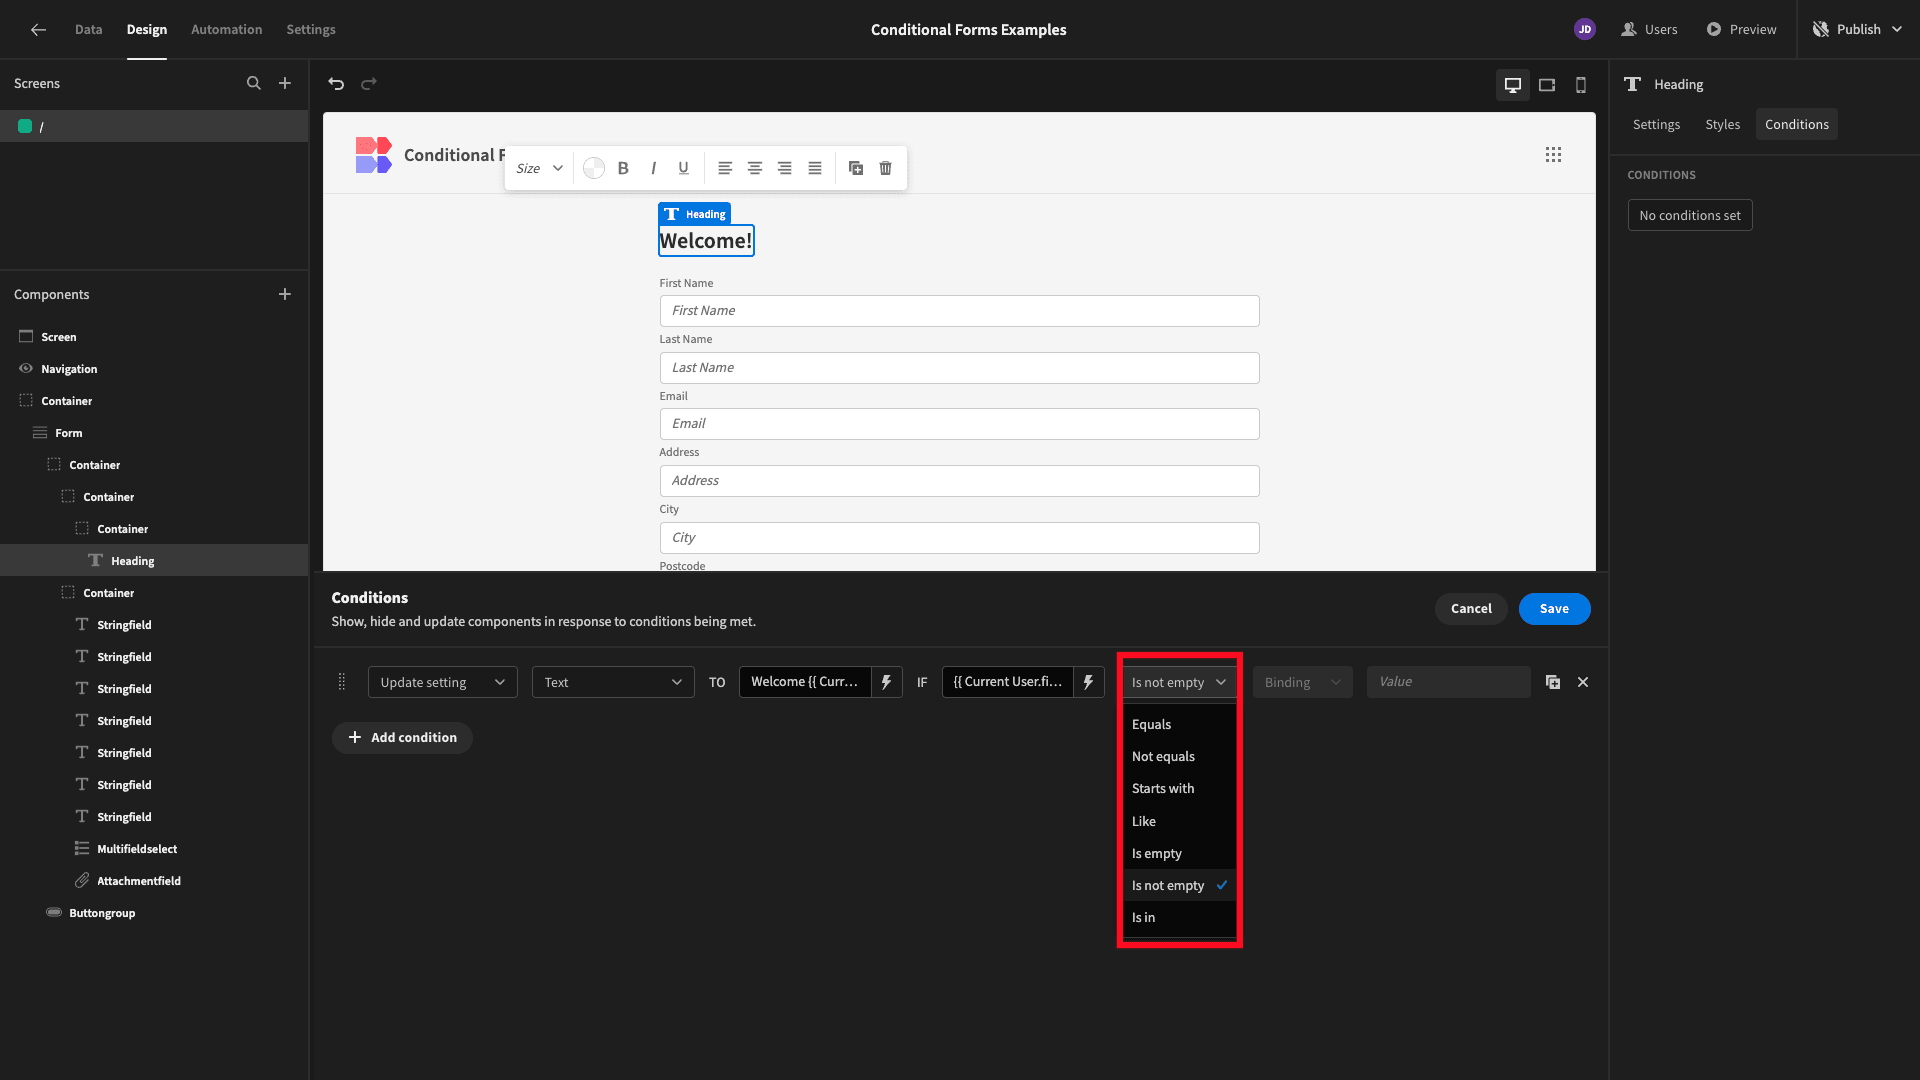The image size is (1920, 1080).
Task: Click the undo arrow icon
Action: (x=336, y=84)
